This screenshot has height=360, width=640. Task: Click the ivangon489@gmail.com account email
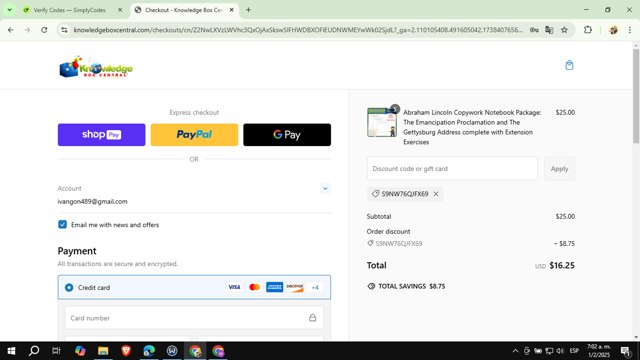pyautogui.click(x=93, y=202)
